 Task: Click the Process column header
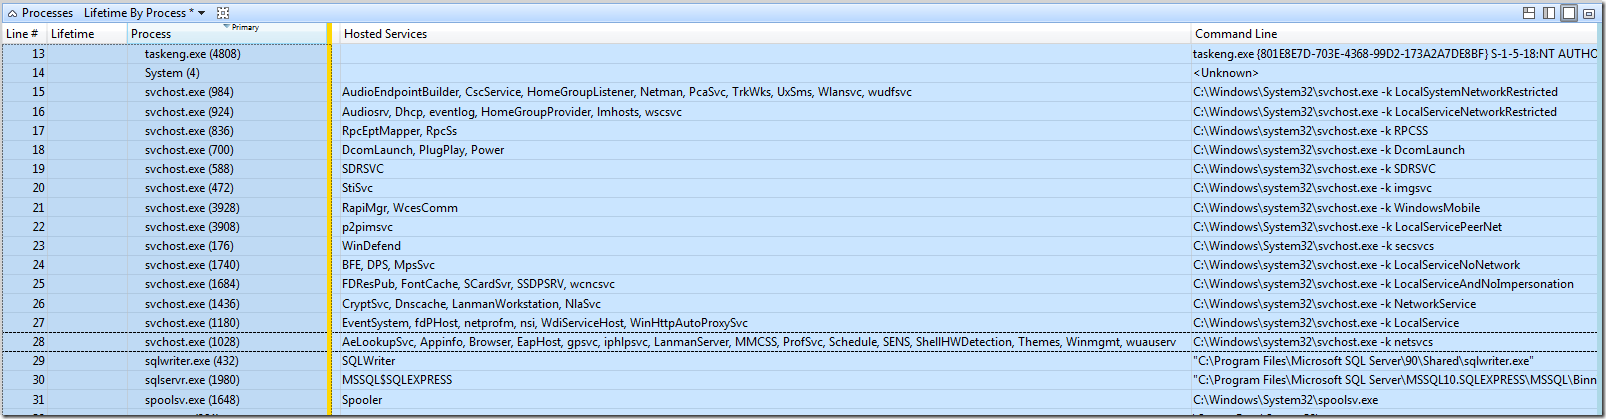coord(227,33)
